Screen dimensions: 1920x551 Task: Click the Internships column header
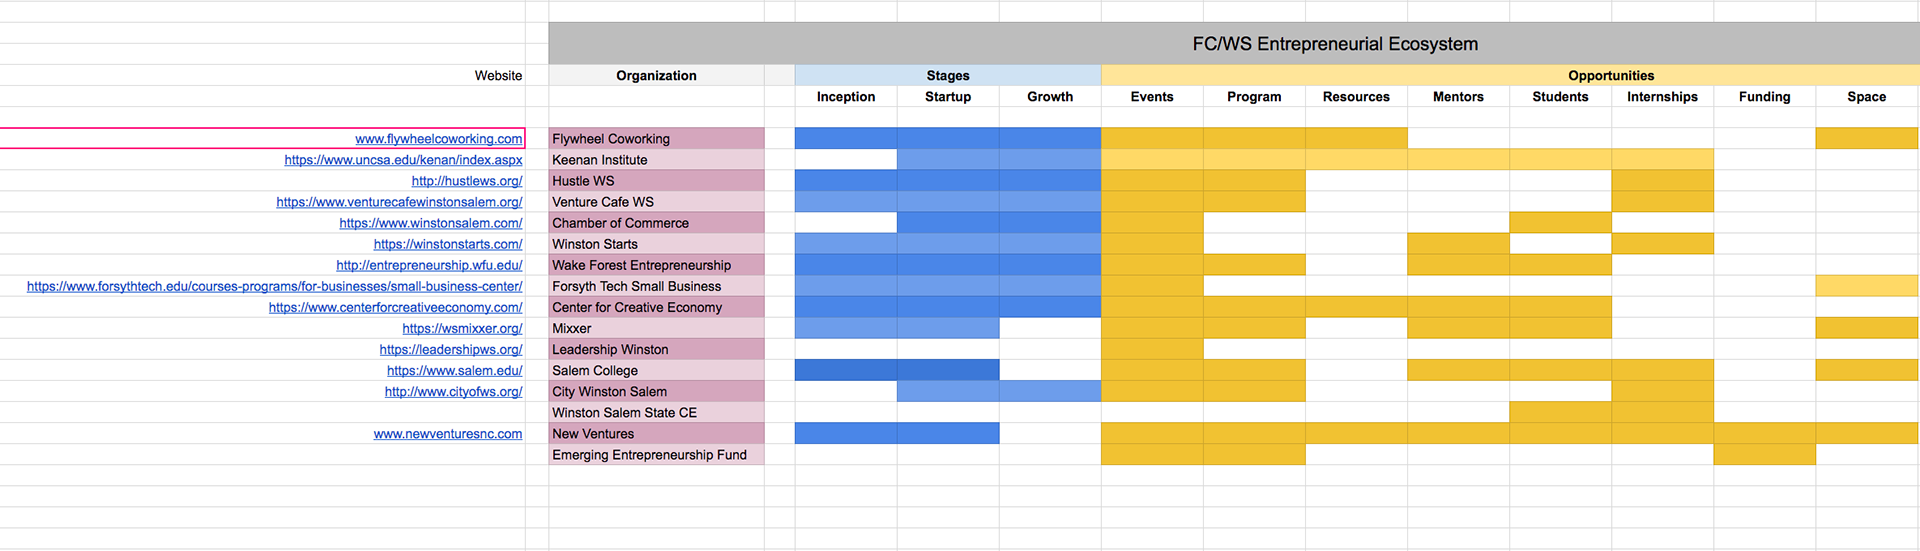coord(1662,97)
